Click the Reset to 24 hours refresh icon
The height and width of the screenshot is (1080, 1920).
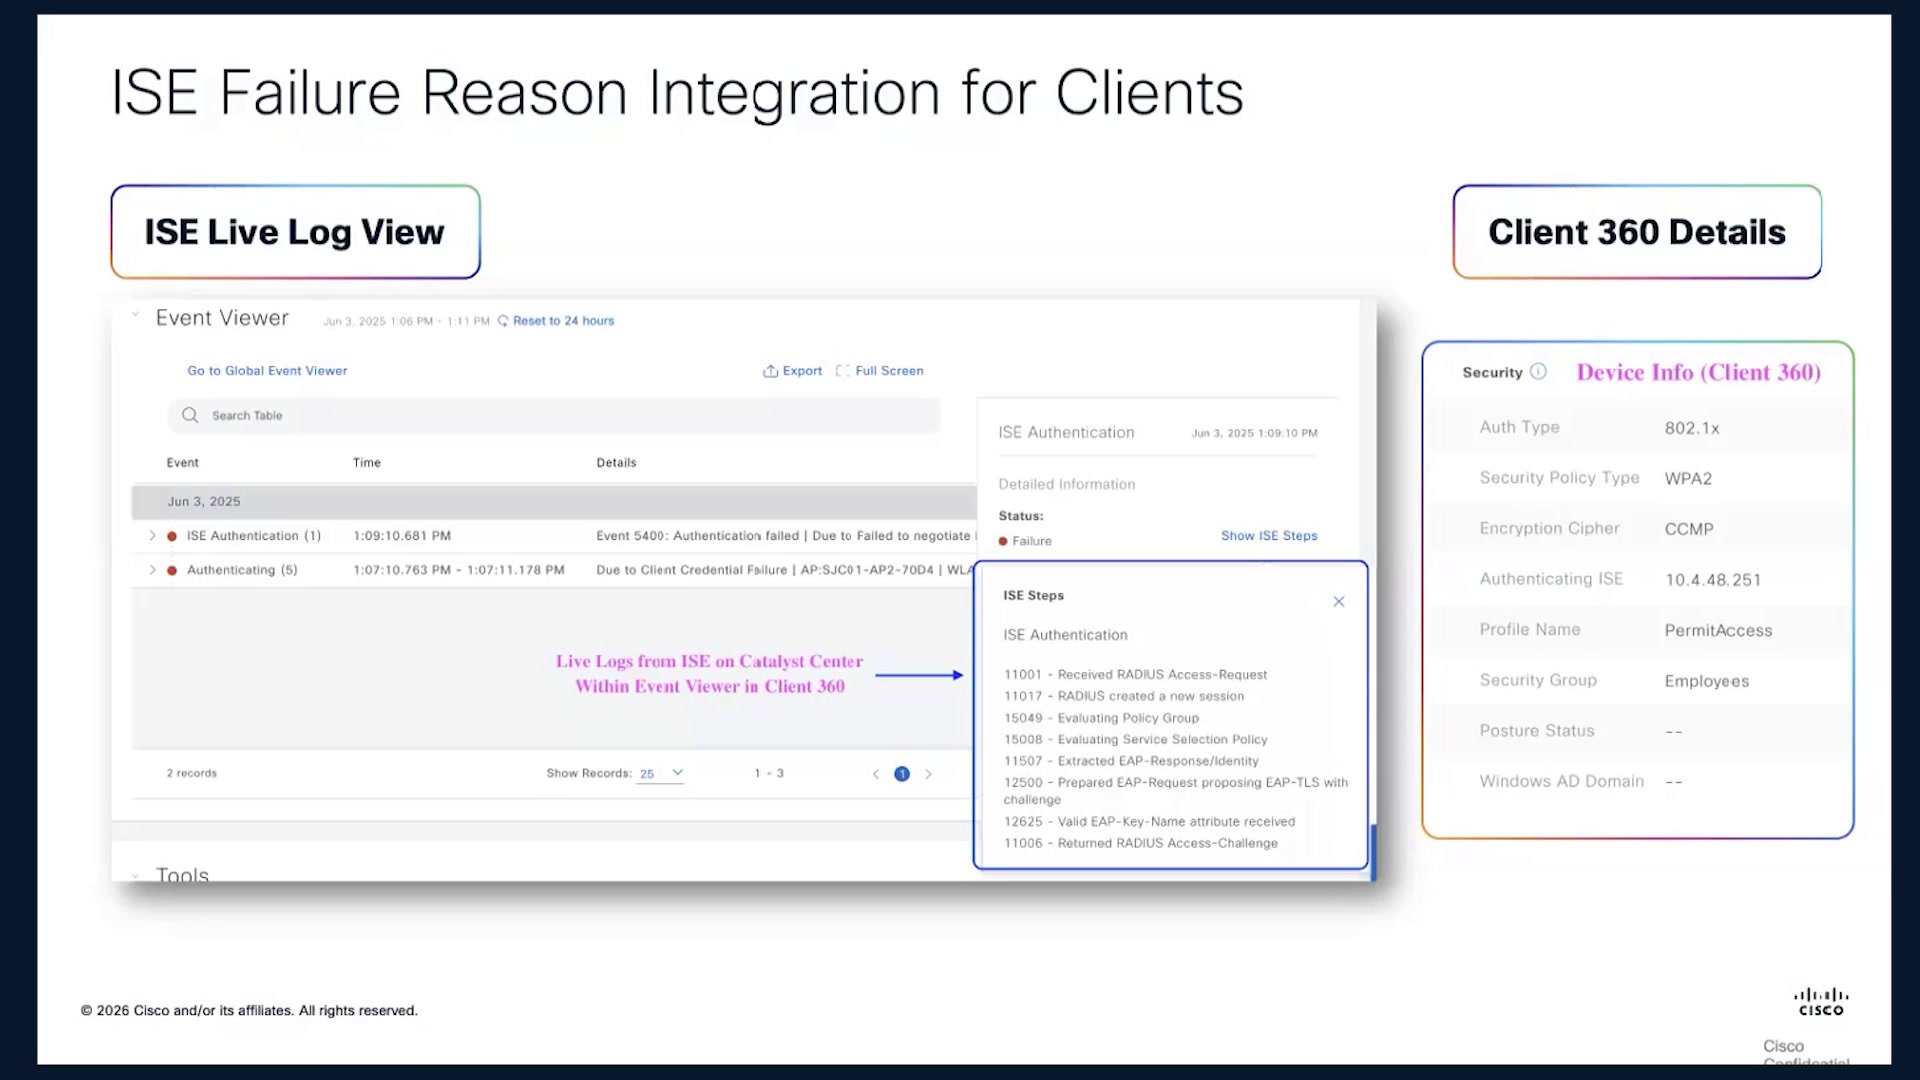click(x=503, y=321)
